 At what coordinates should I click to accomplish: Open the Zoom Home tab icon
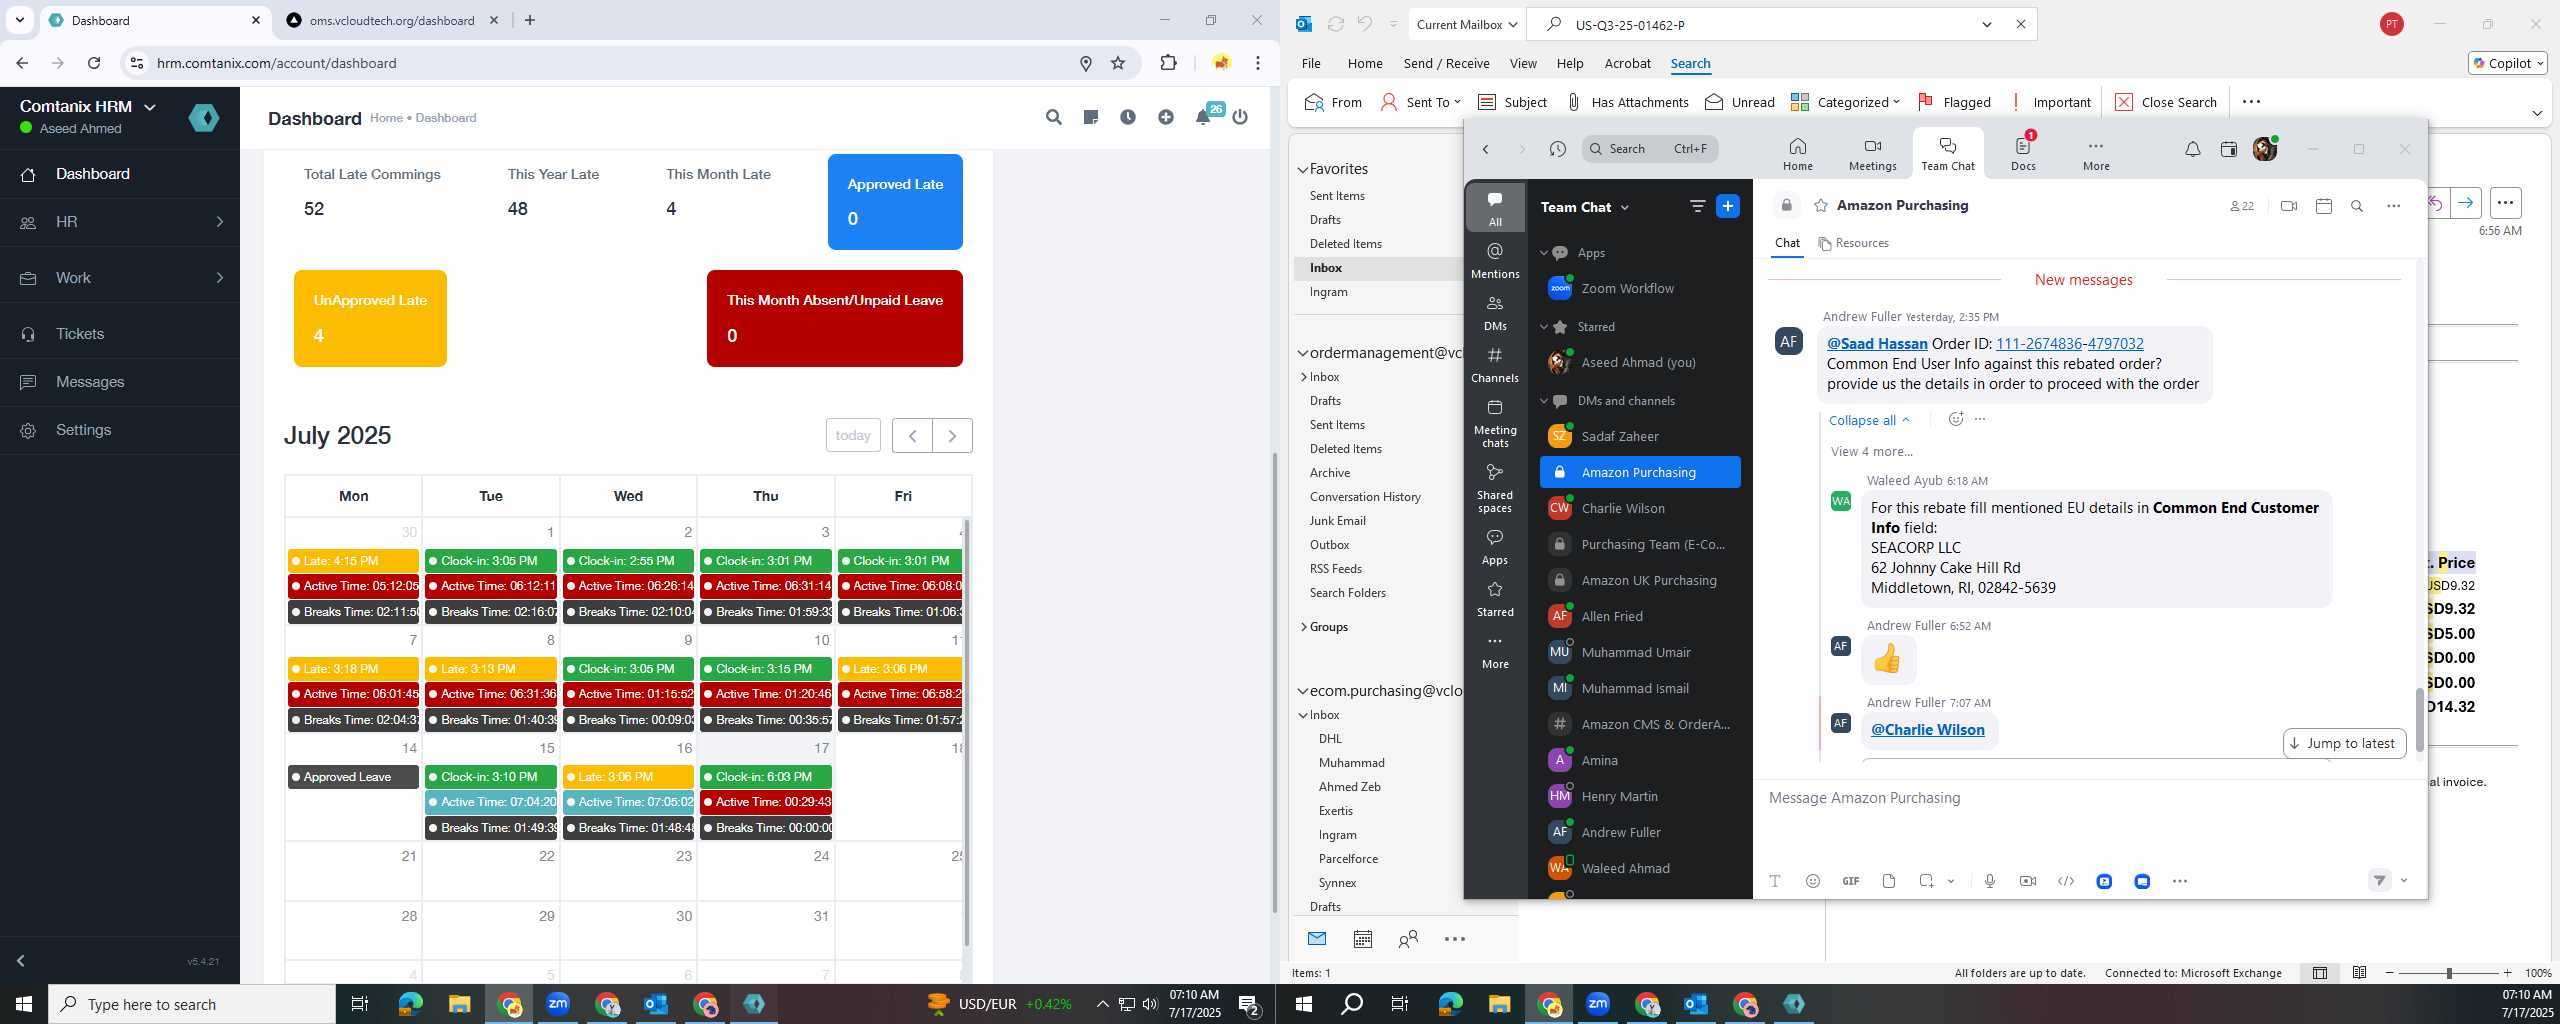click(x=1797, y=154)
